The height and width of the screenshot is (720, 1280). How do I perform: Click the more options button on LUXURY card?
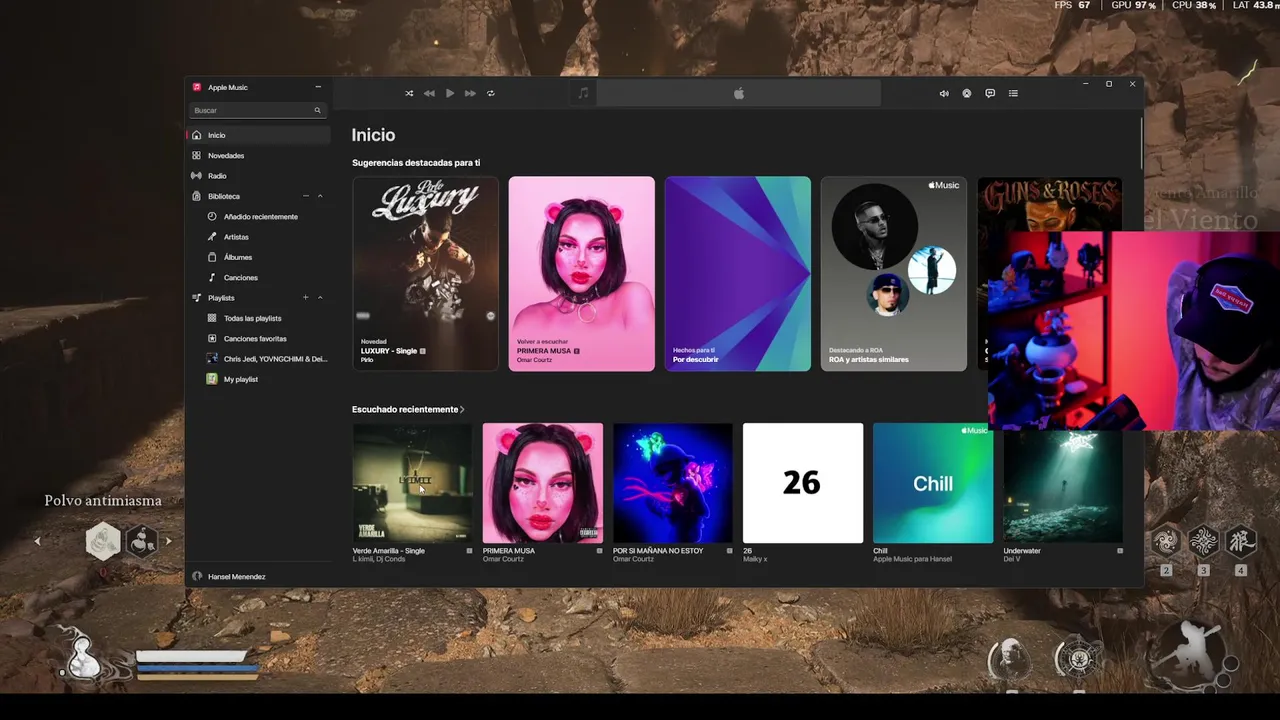click(x=490, y=316)
